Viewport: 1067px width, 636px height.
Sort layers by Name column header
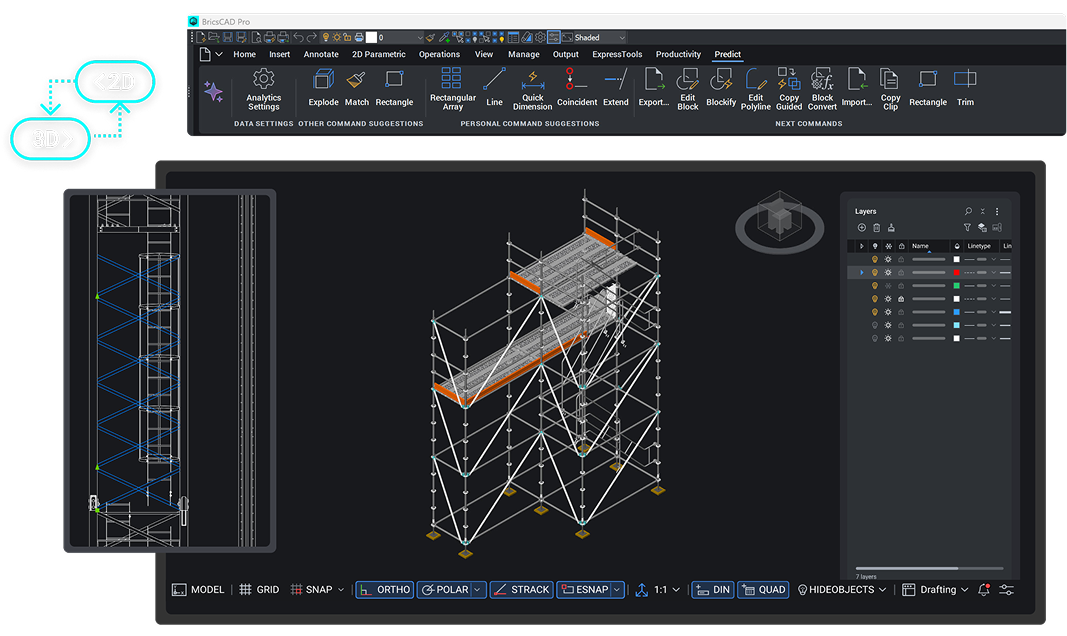[x=929, y=246]
